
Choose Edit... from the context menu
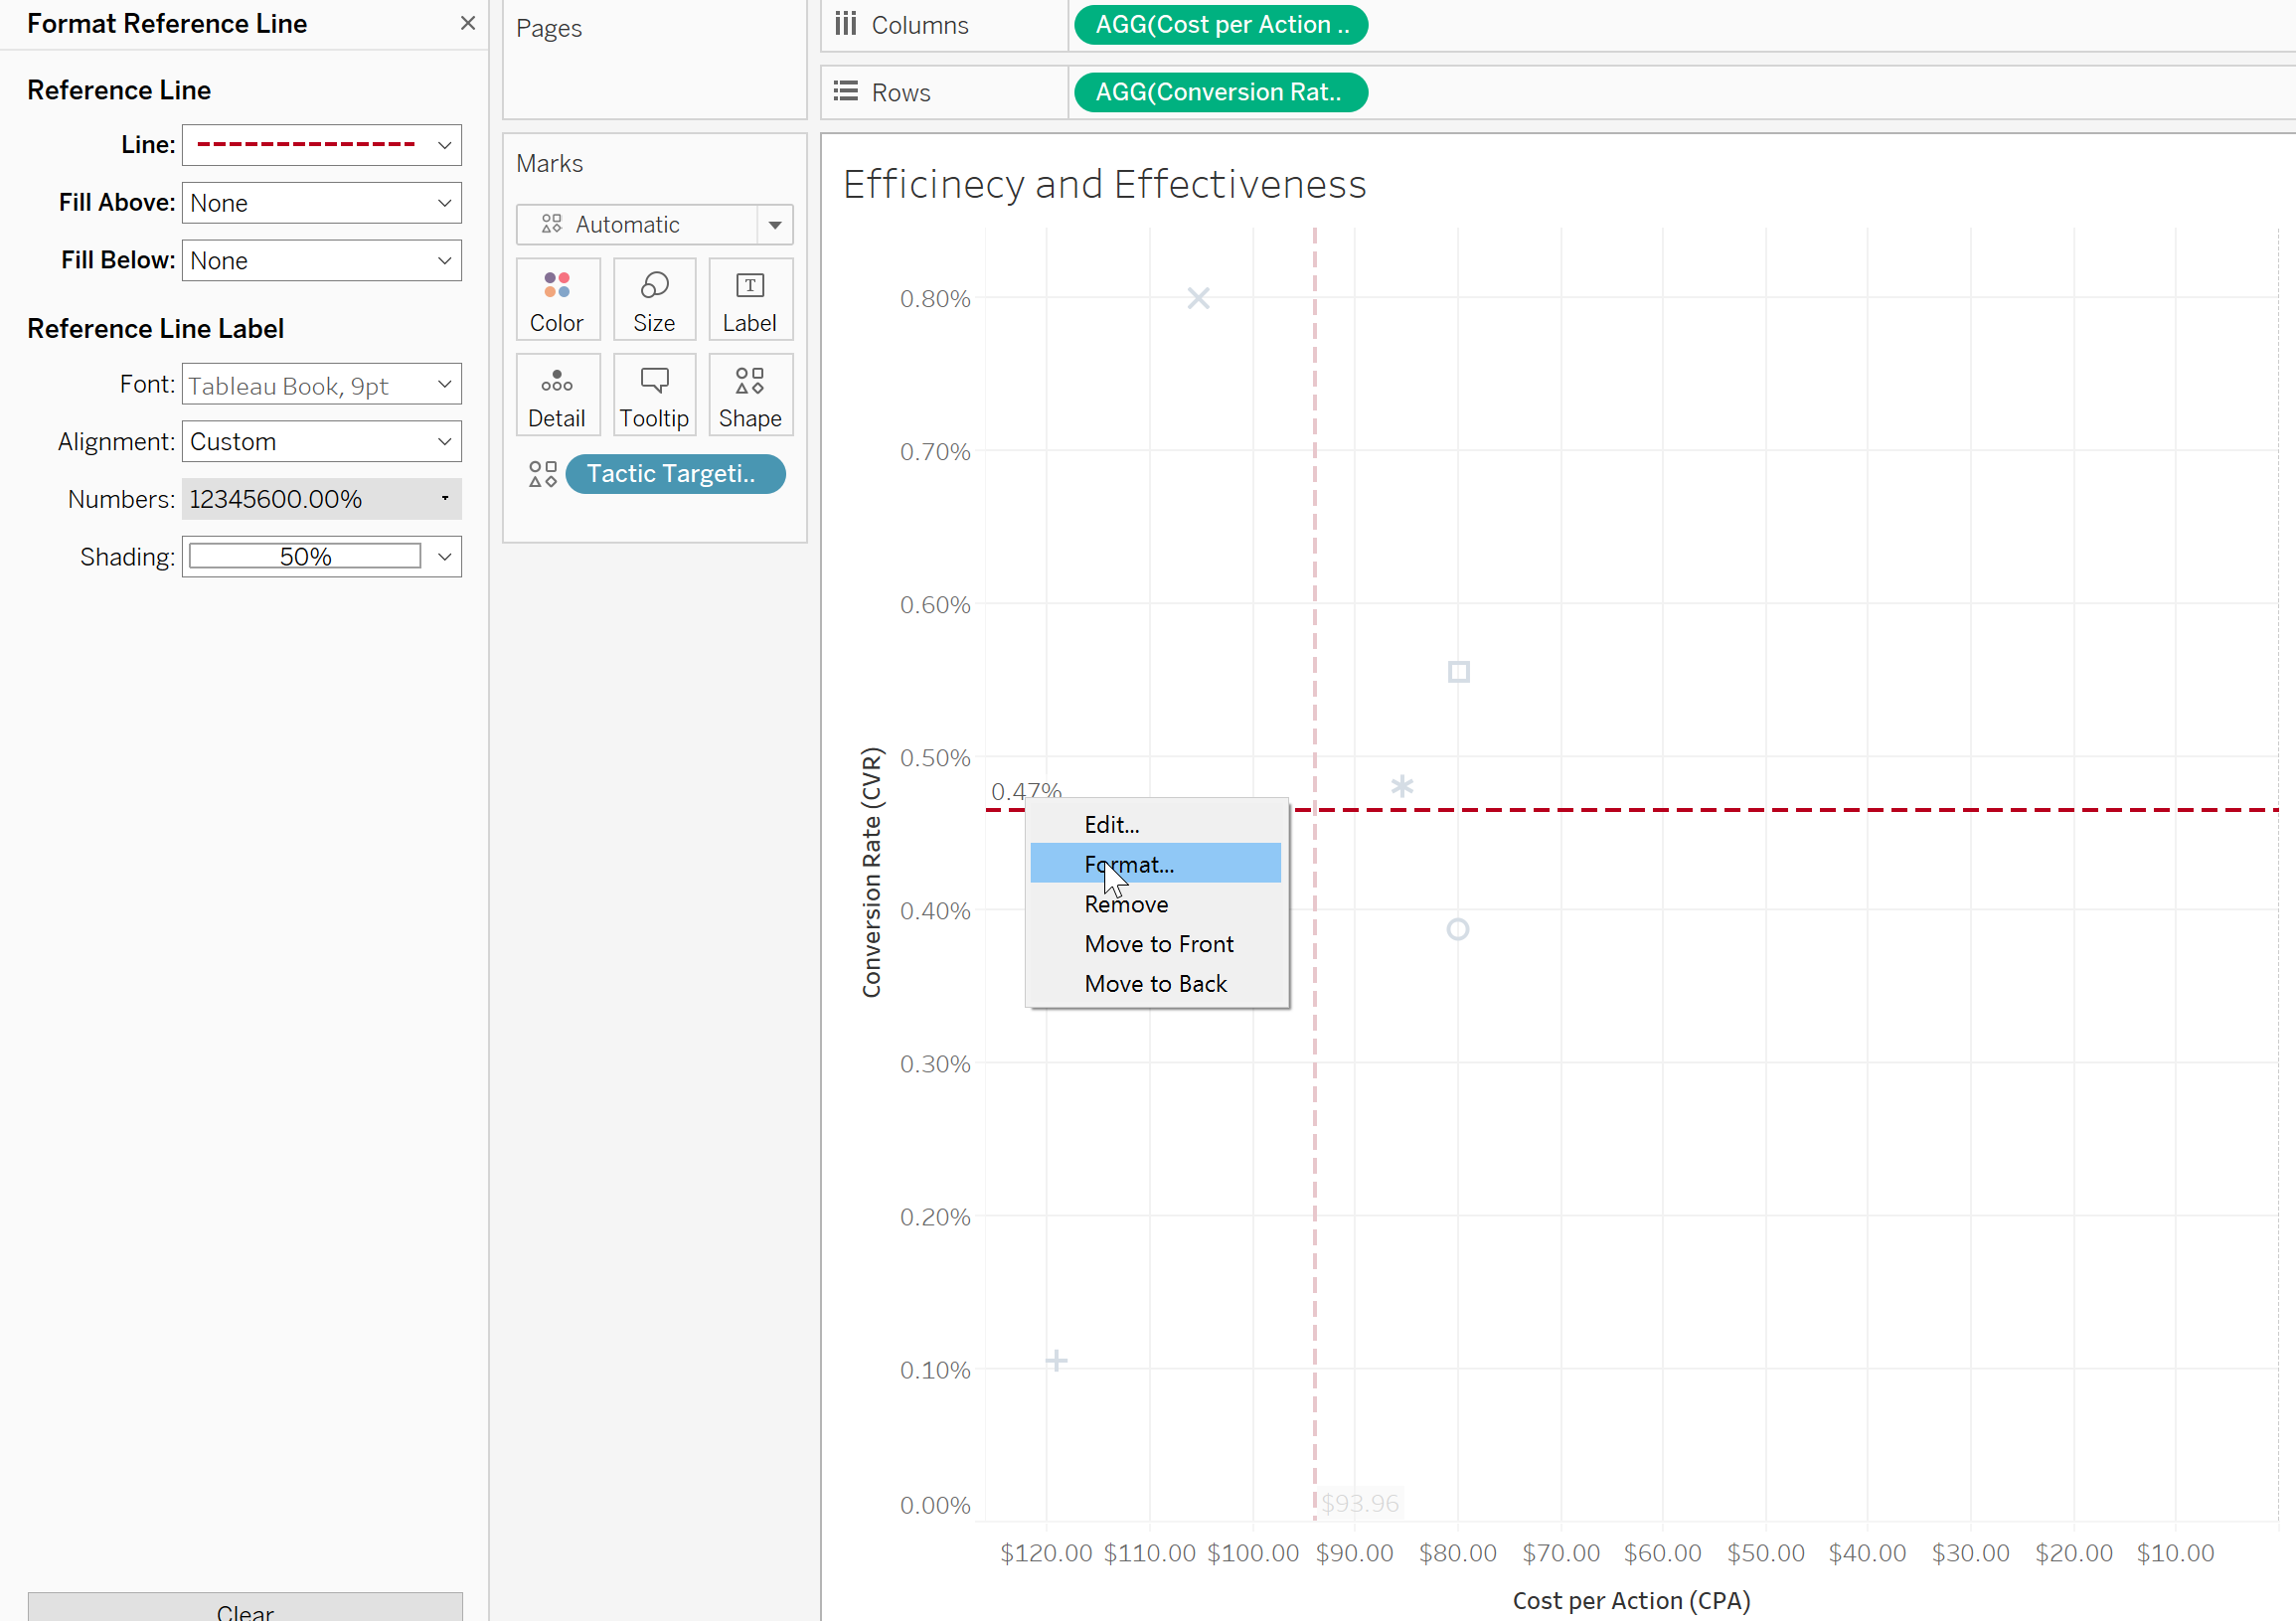pos(1155,824)
